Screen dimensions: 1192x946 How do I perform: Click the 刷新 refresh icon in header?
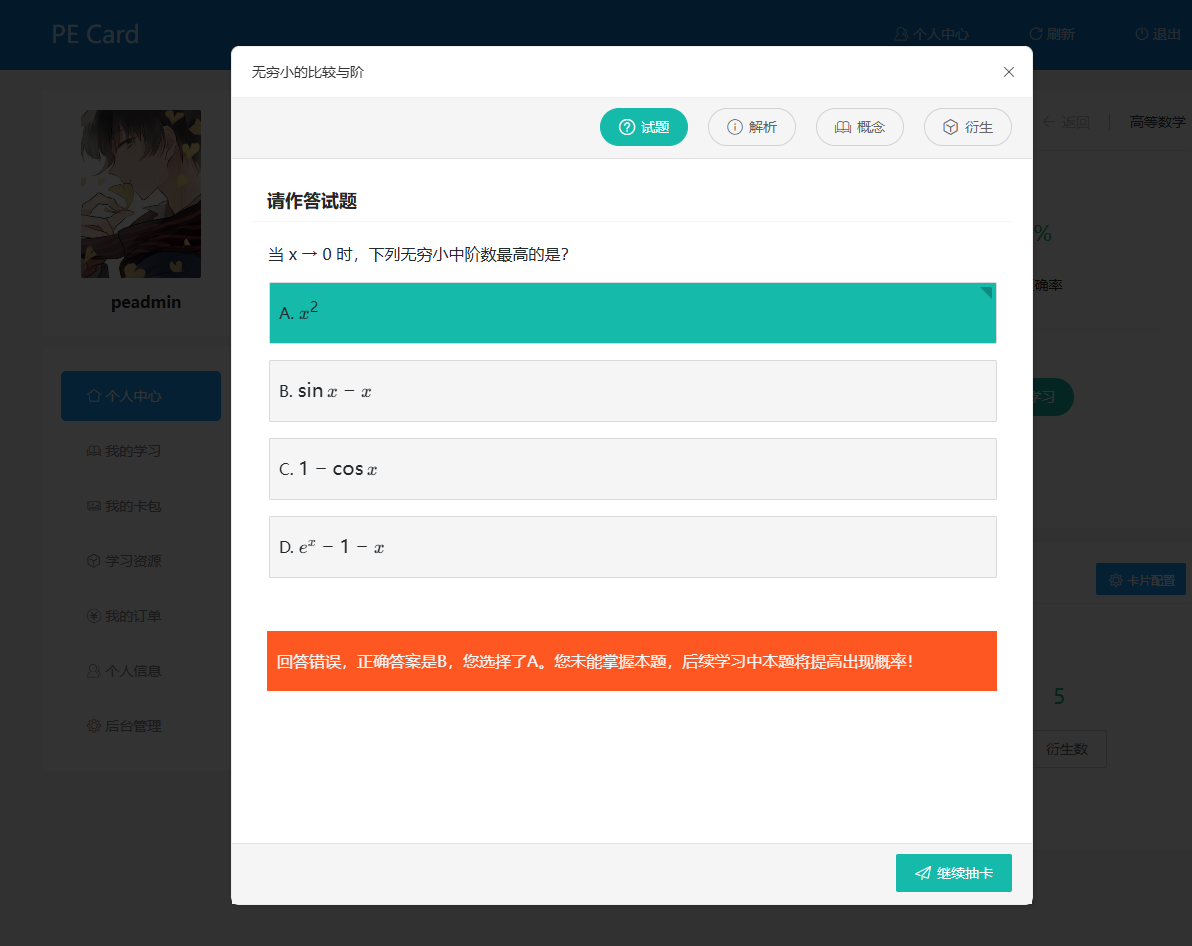pyautogui.click(x=1036, y=34)
